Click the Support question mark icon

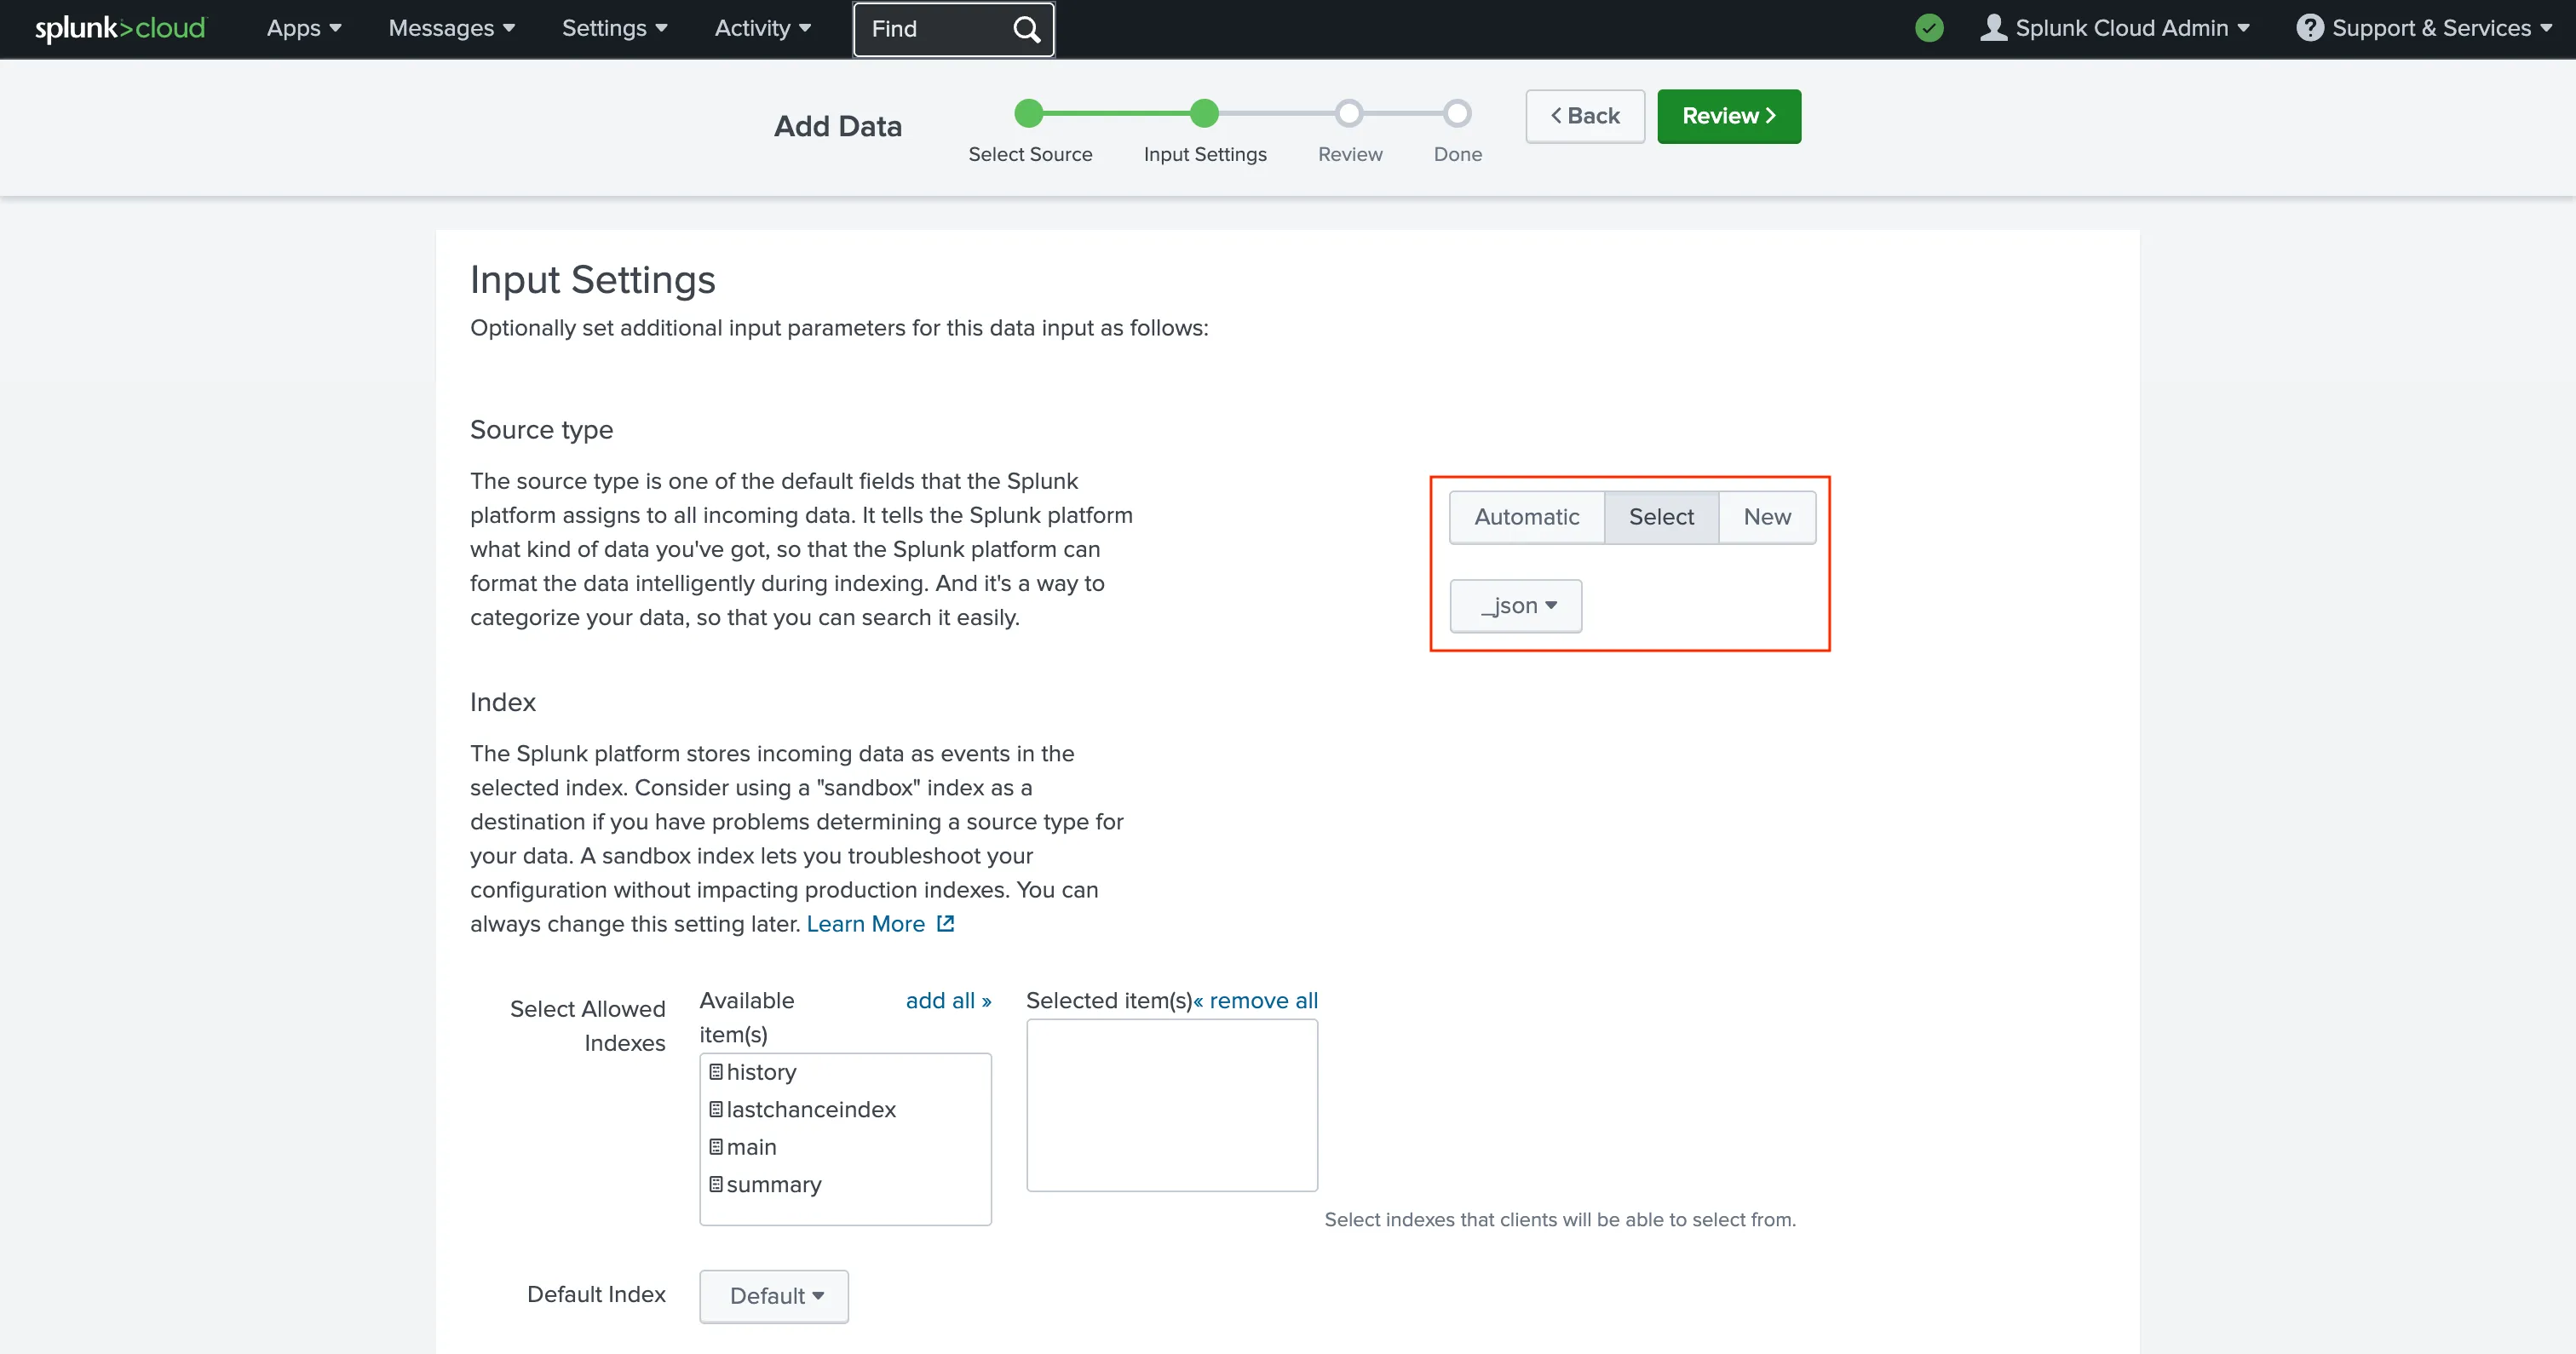click(2309, 27)
